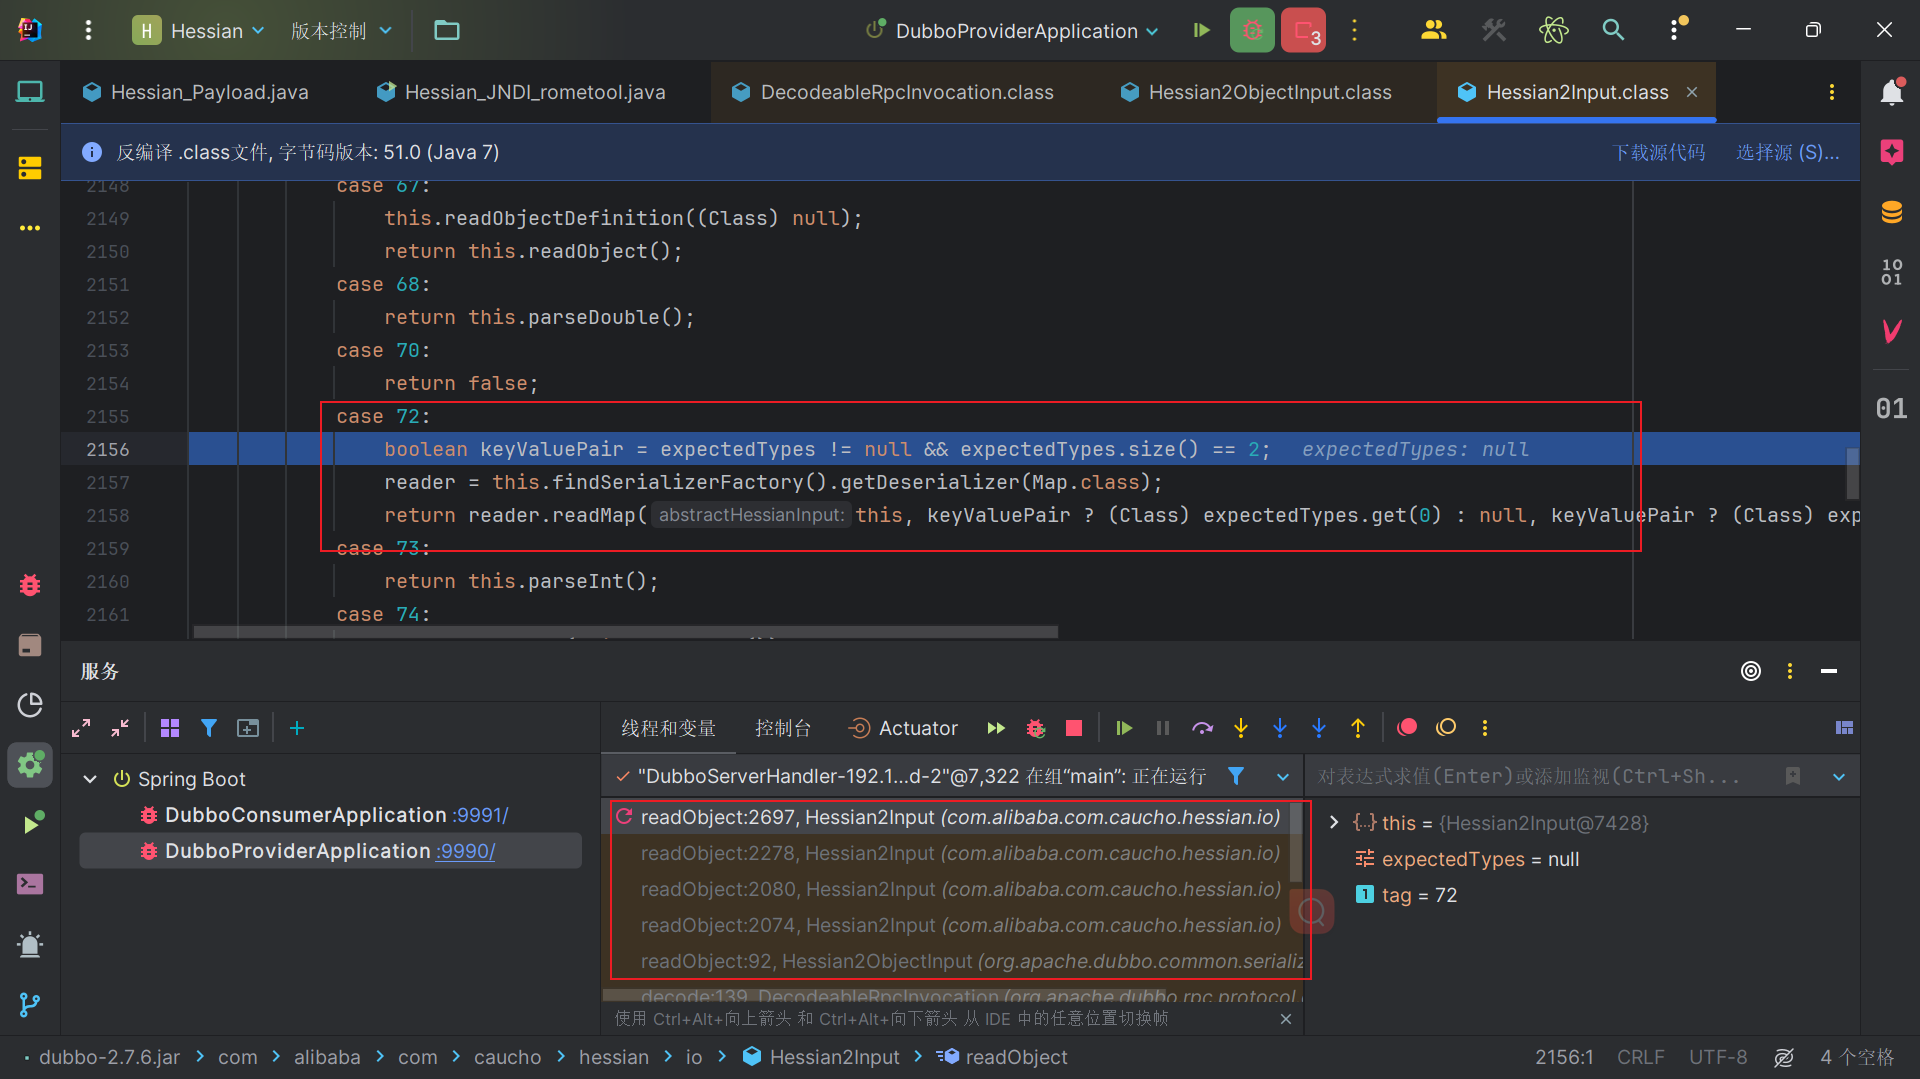
Task: Click the Group By icon in Services
Action: tap(170, 728)
